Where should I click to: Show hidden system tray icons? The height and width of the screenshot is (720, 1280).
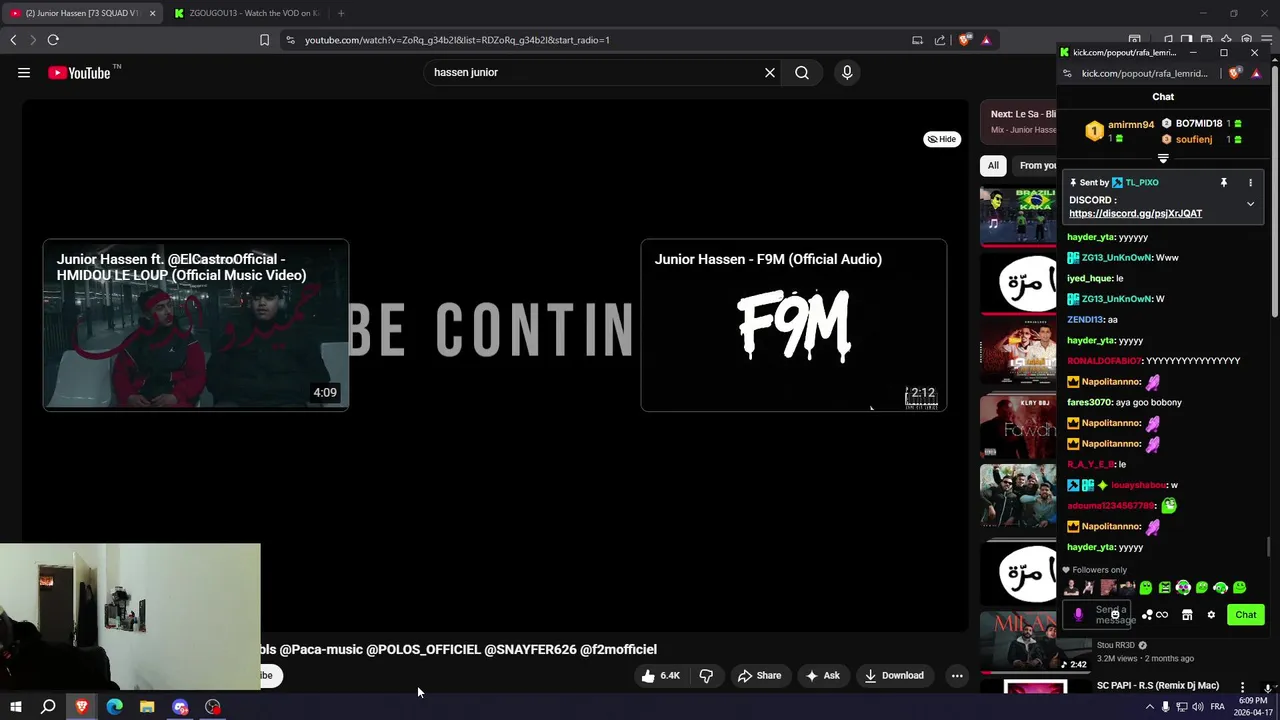point(1149,707)
